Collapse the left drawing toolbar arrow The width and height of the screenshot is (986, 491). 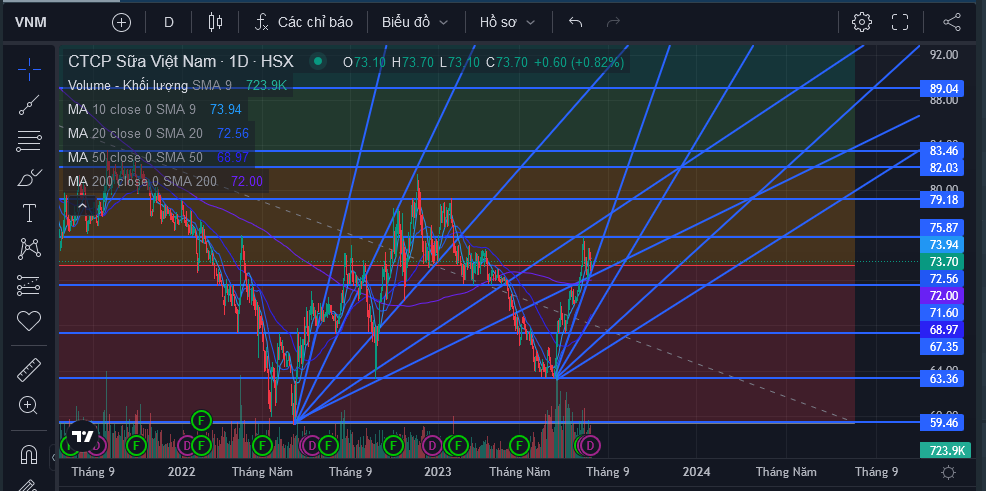(x=53, y=458)
